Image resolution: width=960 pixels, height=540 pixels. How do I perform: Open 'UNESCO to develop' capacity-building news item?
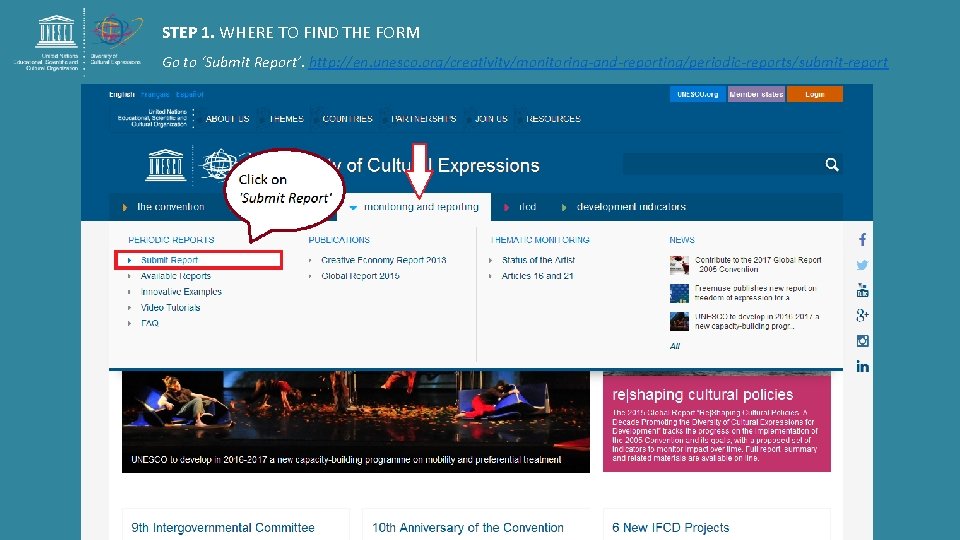757,321
